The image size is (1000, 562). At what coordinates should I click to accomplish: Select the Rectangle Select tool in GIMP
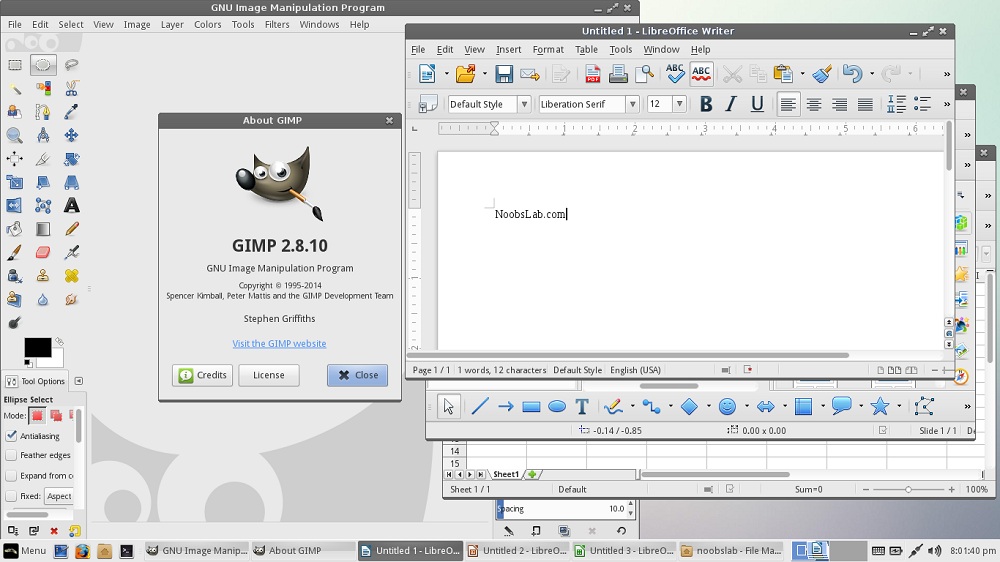pyautogui.click(x=15, y=64)
